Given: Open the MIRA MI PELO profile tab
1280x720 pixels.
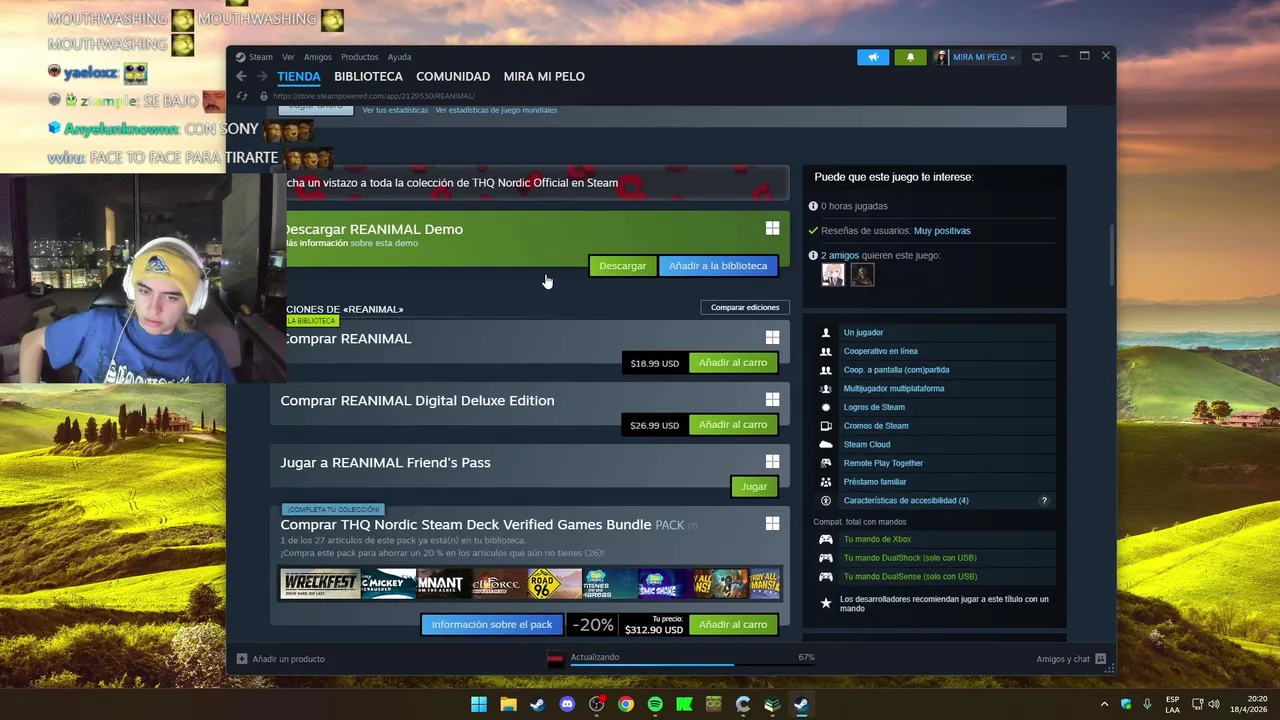Looking at the screenshot, I should point(544,76).
